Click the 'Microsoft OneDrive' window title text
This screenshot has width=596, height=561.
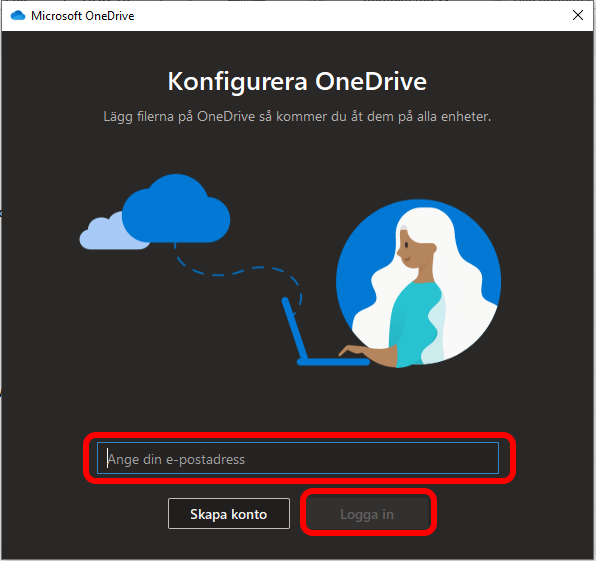pos(82,16)
